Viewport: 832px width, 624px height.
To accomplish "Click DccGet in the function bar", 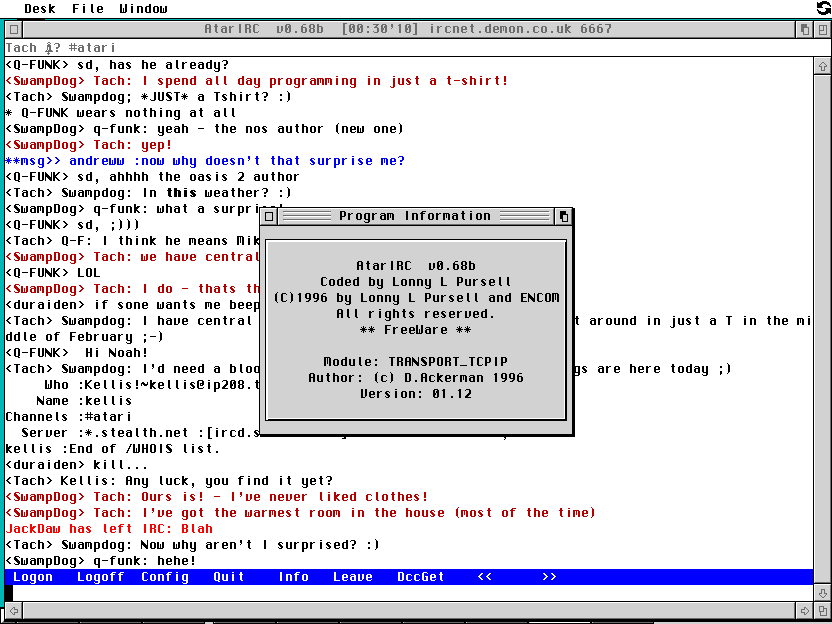I will point(421,577).
